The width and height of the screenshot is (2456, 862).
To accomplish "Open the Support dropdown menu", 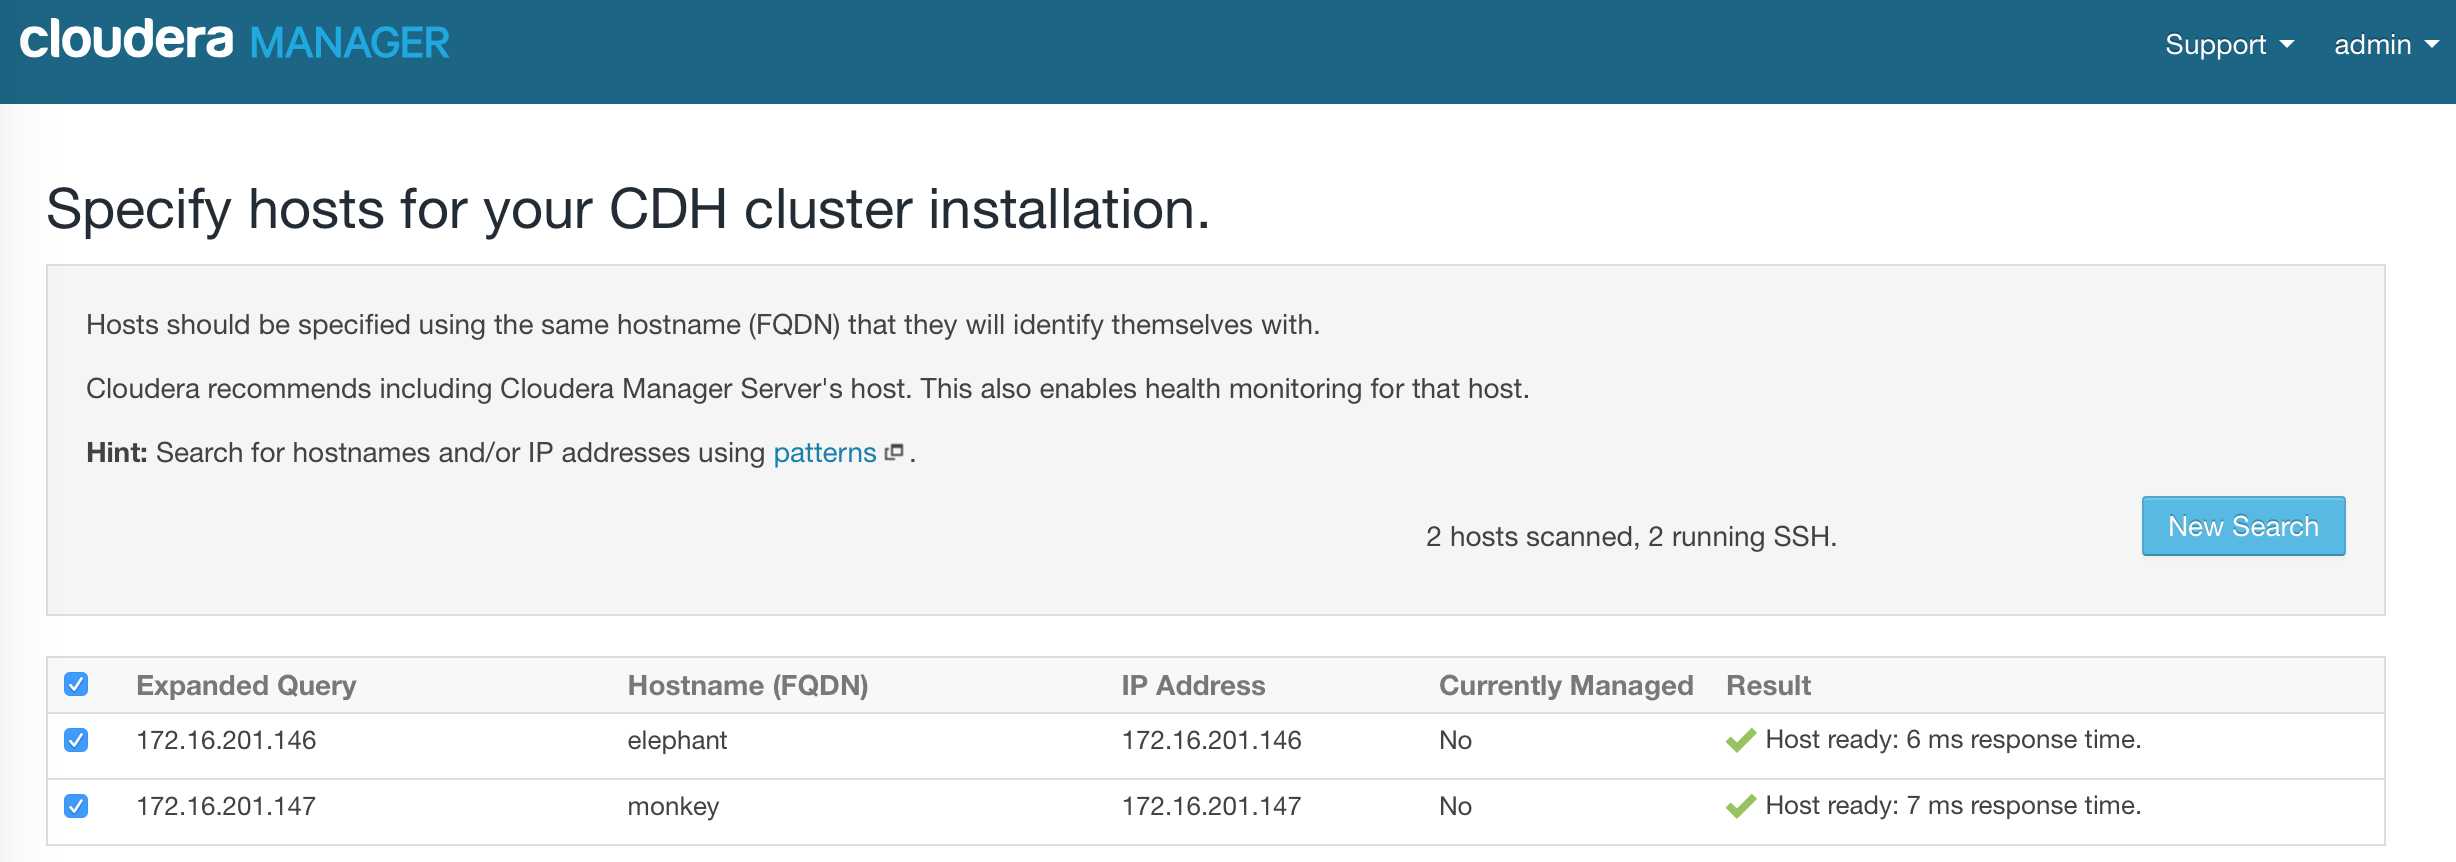I will click(2229, 45).
